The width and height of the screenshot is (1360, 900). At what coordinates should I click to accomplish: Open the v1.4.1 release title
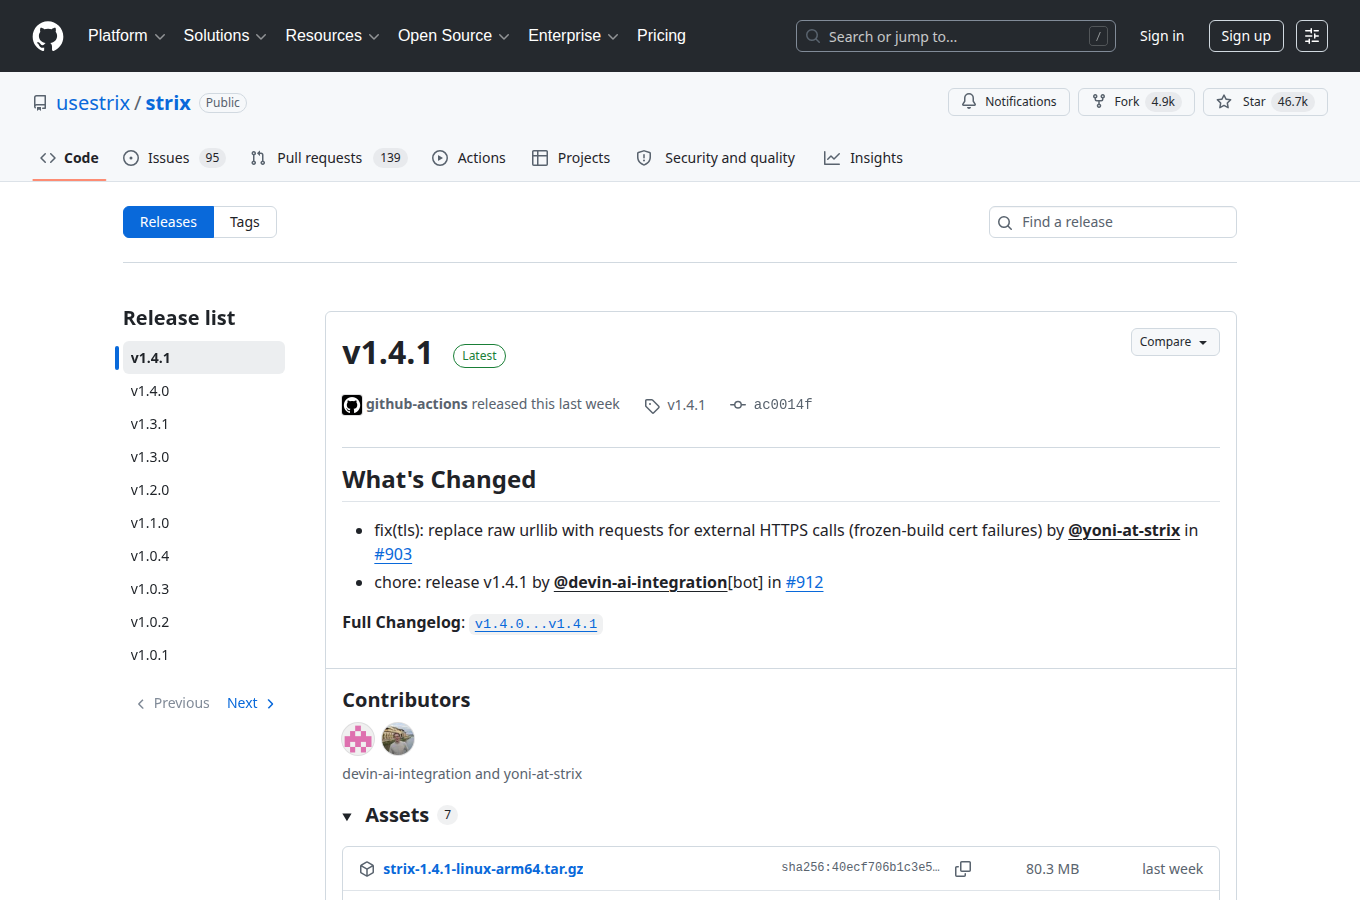coord(387,353)
